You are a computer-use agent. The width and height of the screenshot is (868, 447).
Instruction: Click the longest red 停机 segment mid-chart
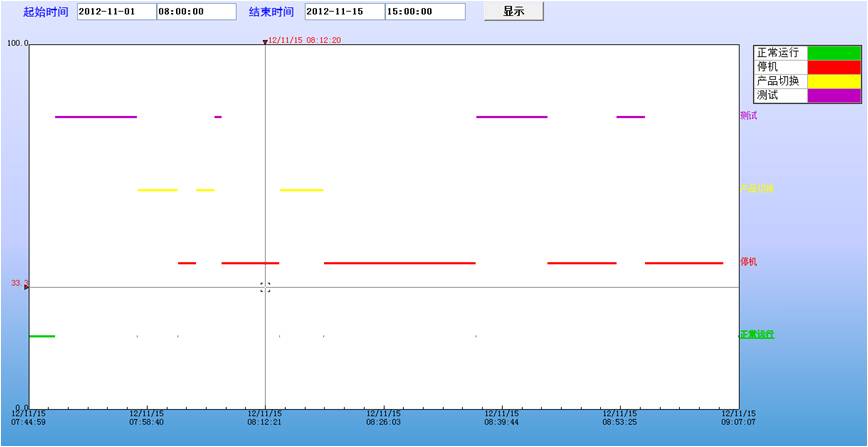399,263
